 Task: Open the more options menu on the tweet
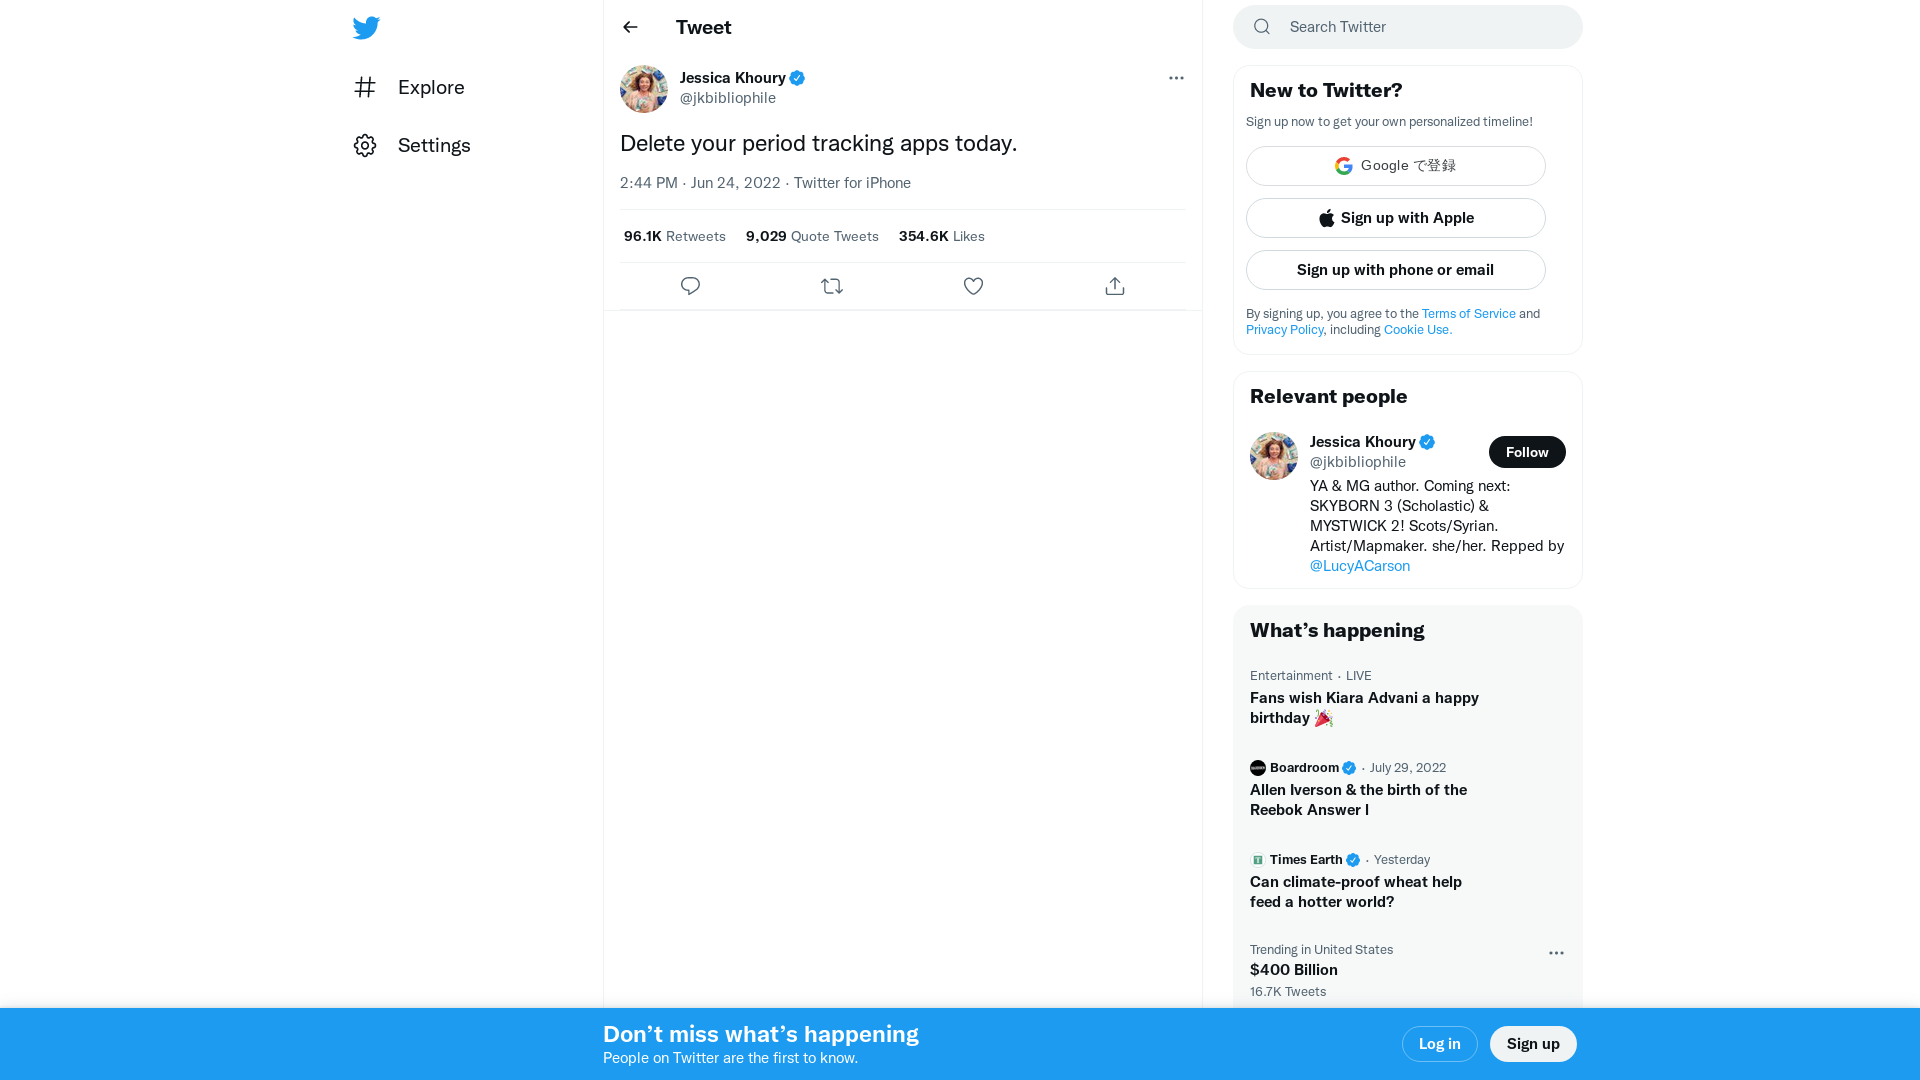point(1176,78)
